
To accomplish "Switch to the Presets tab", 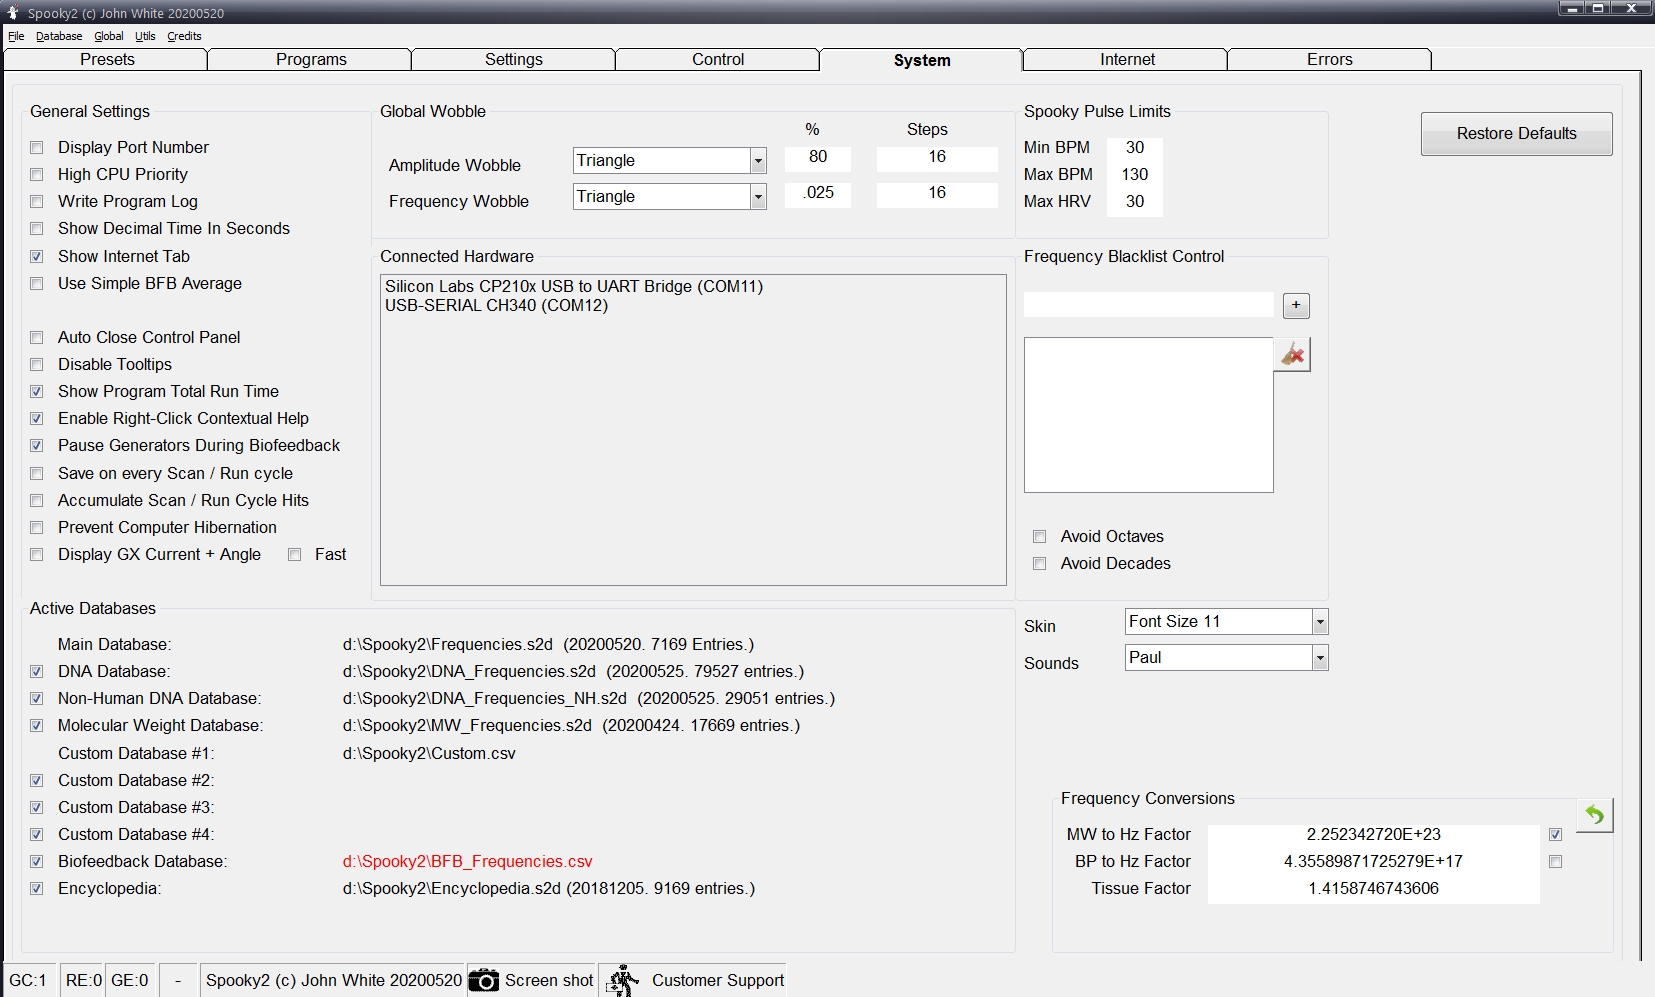I will (107, 60).
